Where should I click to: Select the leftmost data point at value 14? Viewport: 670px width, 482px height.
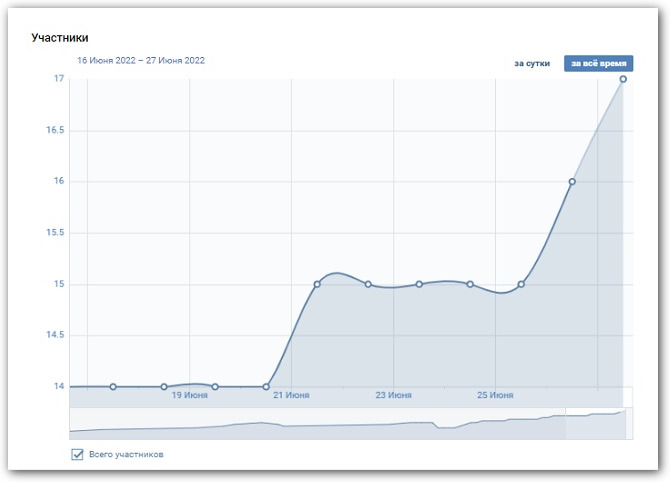click(x=113, y=386)
